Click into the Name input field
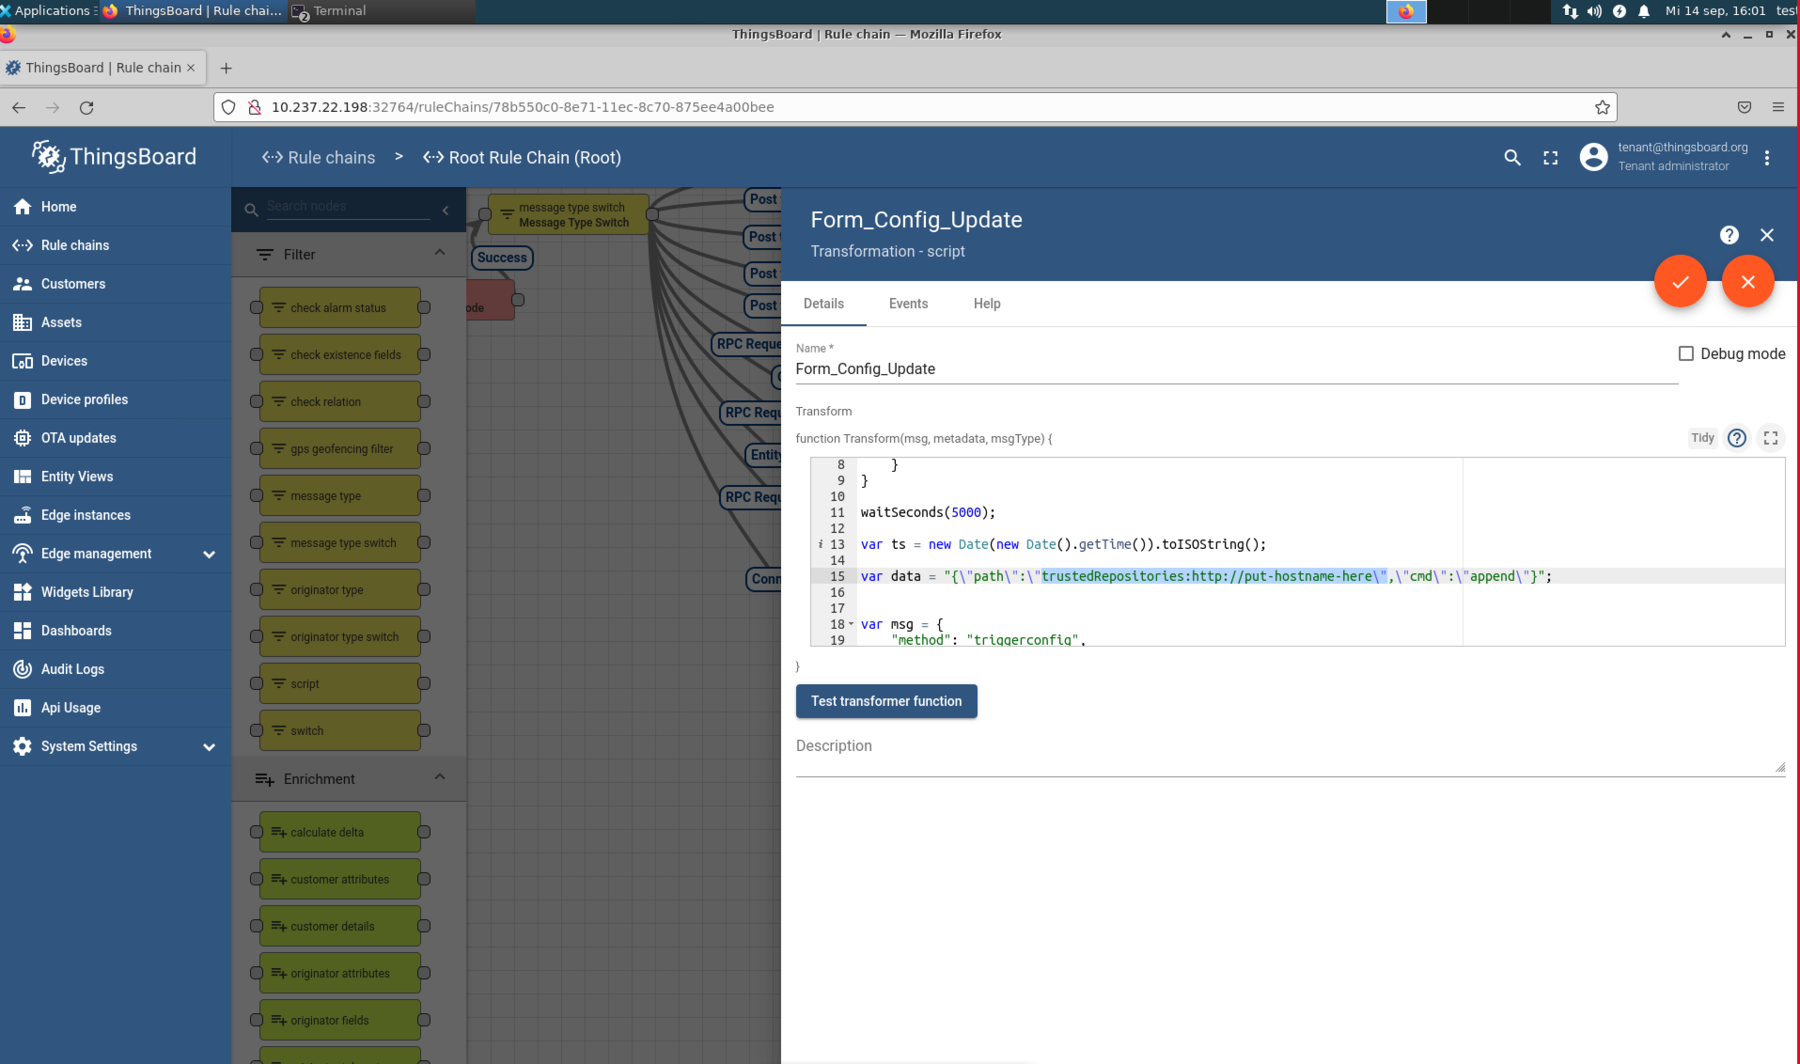The image size is (1800, 1064). (1235, 369)
